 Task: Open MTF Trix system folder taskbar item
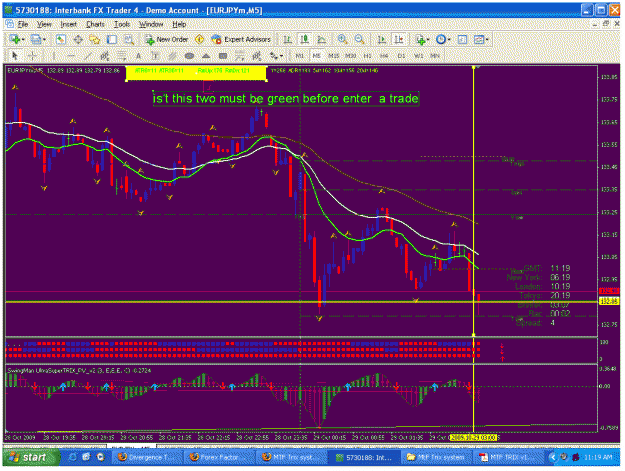pos(436,457)
